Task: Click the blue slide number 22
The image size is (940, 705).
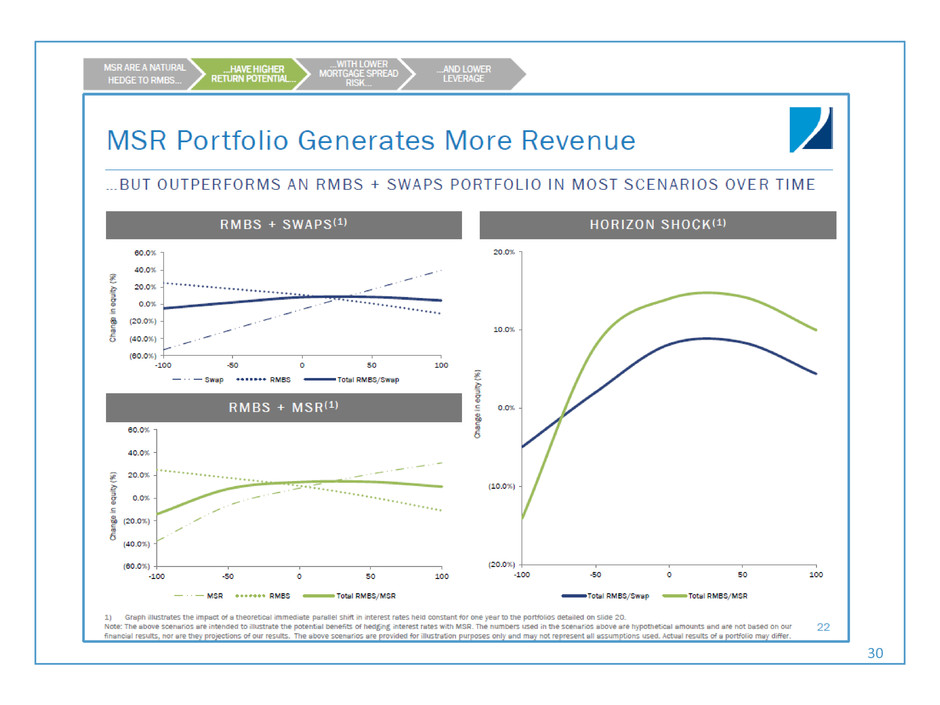Action: 824,627
